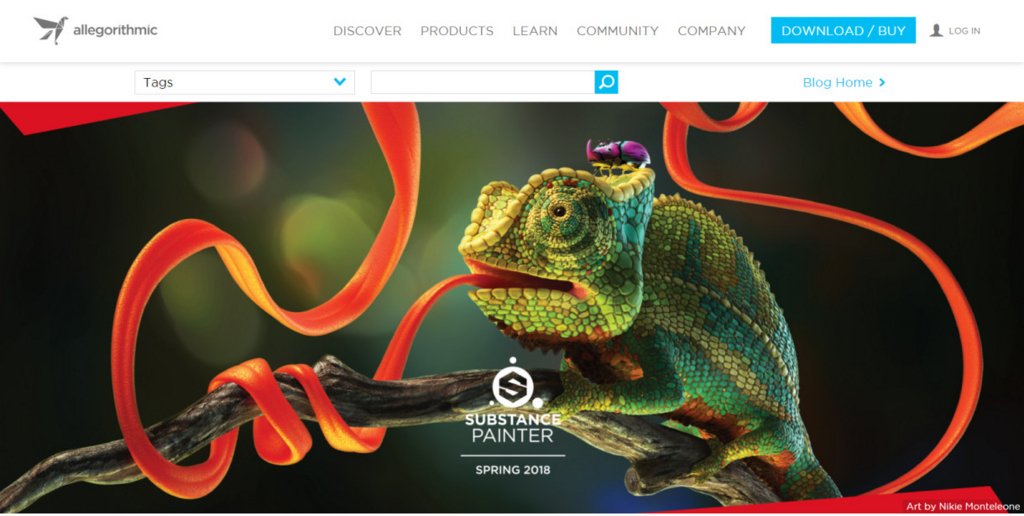1024x516 pixels.
Task: Open the DISCOVER menu
Action: (x=367, y=31)
